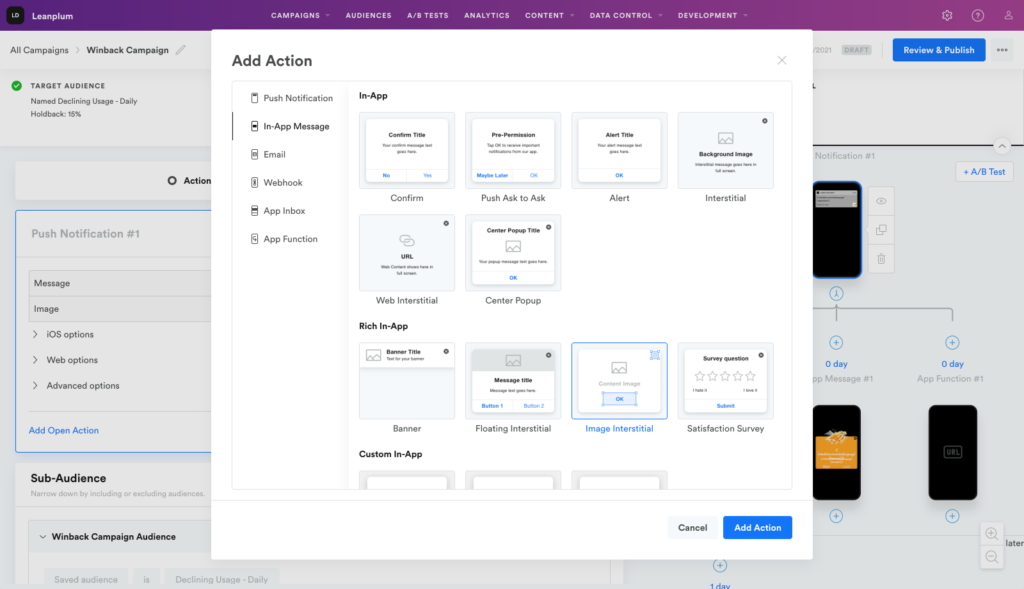1024x589 pixels.
Task: Select the Satisfaction Survey template thumbnail
Action: (725, 380)
